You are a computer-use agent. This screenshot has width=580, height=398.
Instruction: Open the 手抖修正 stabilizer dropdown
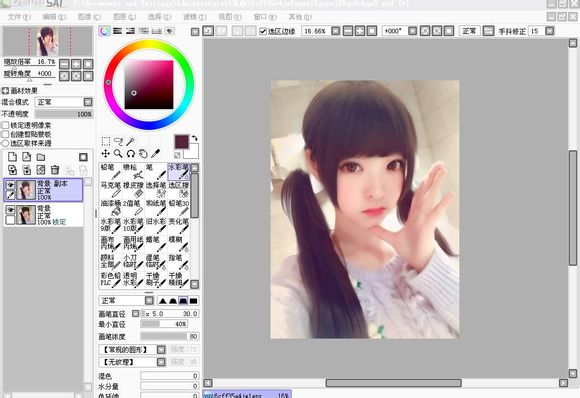550,31
